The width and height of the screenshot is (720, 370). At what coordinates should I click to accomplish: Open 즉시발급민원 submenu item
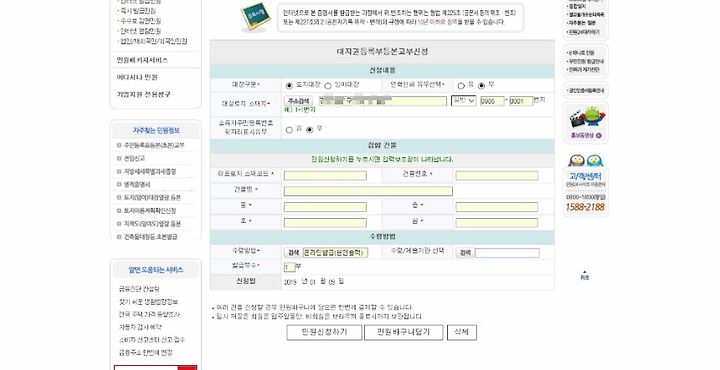point(137,10)
